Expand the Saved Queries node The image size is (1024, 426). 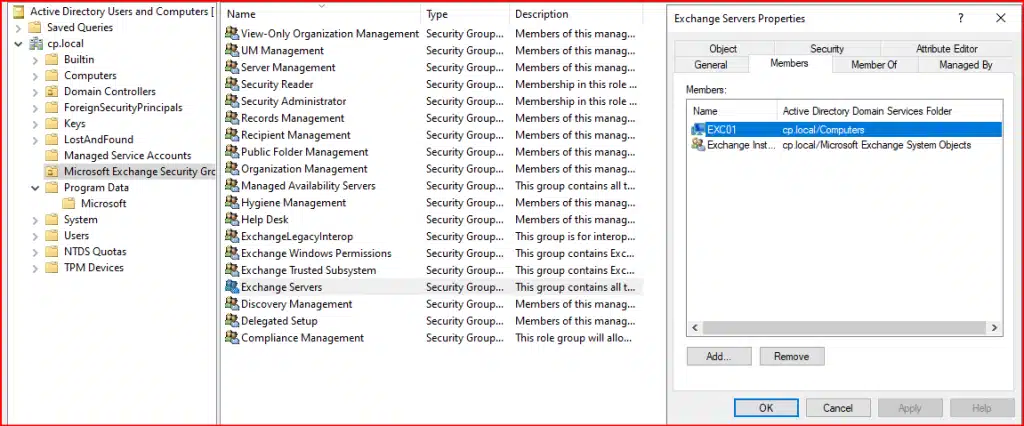pyautogui.click(x=19, y=28)
